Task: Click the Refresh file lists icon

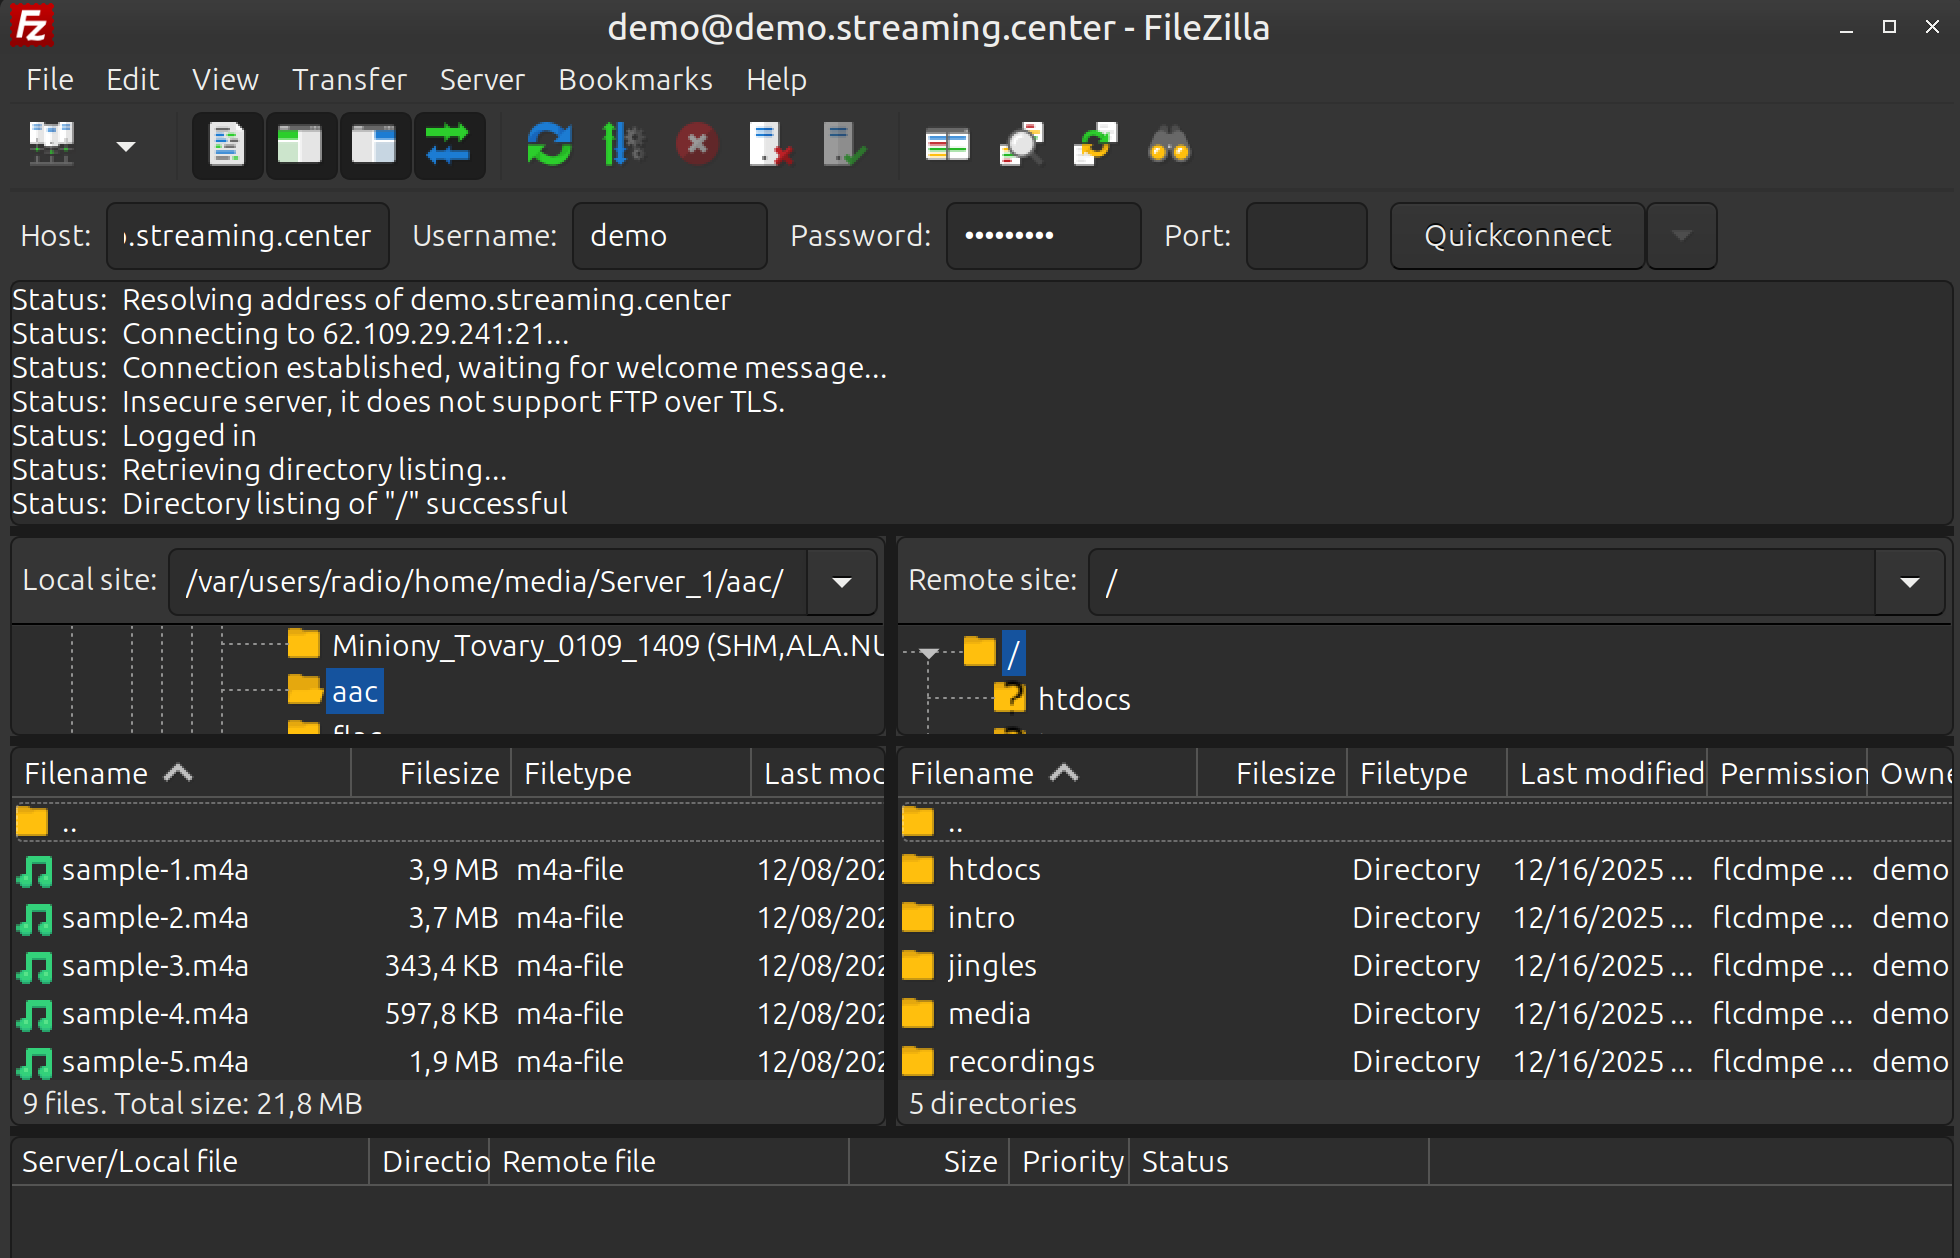Action: tap(549, 146)
